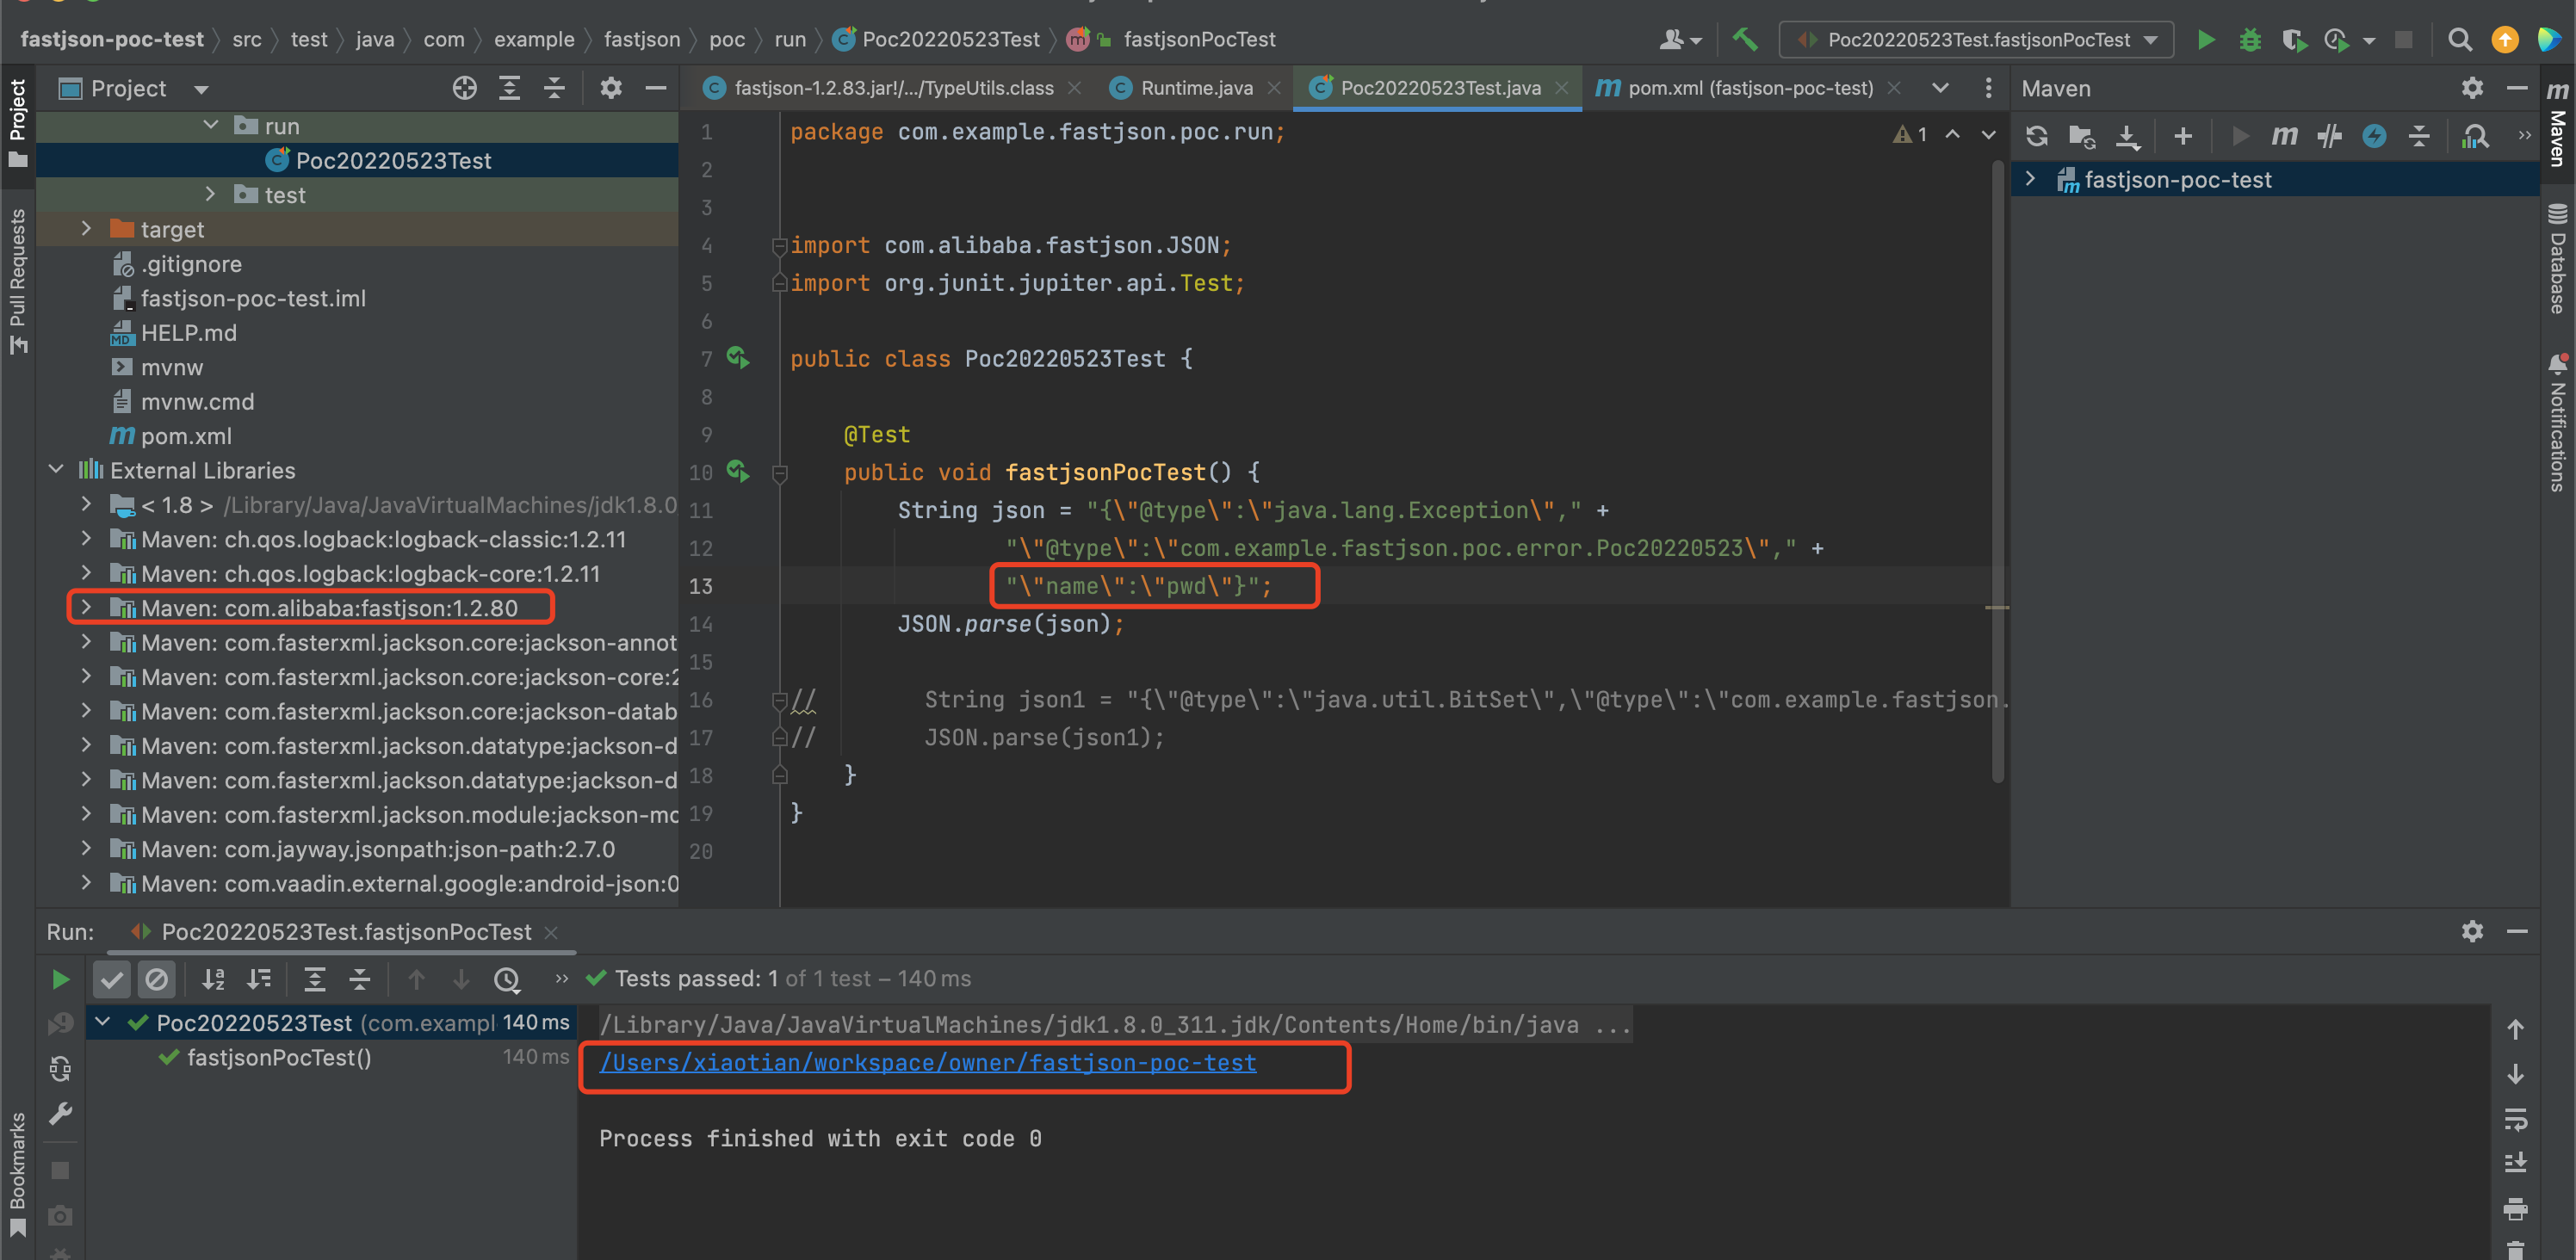Click the Select Opened File crosshair icon
2576x1260 pixels.
(x=464, y=88)
